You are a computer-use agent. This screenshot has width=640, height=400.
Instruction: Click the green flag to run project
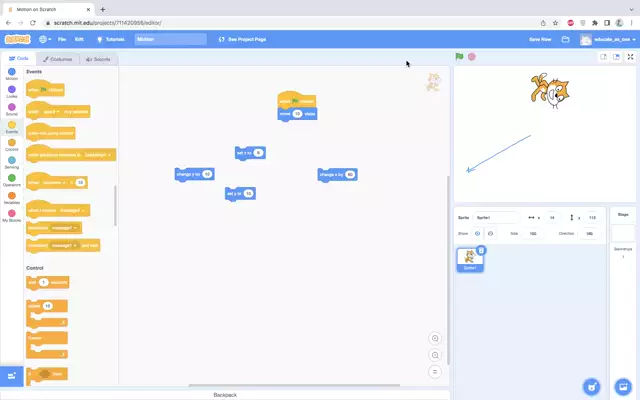coord(459,56)
